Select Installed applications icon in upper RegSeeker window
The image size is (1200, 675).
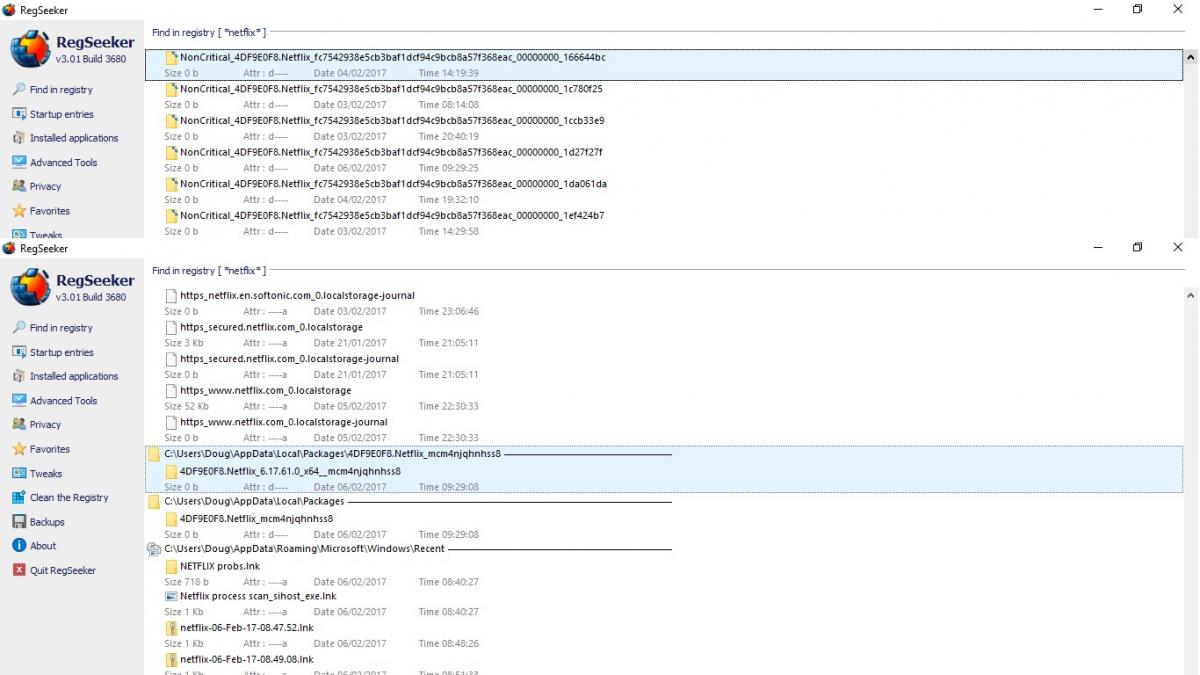pyautogui.click(x=19, y=138)
